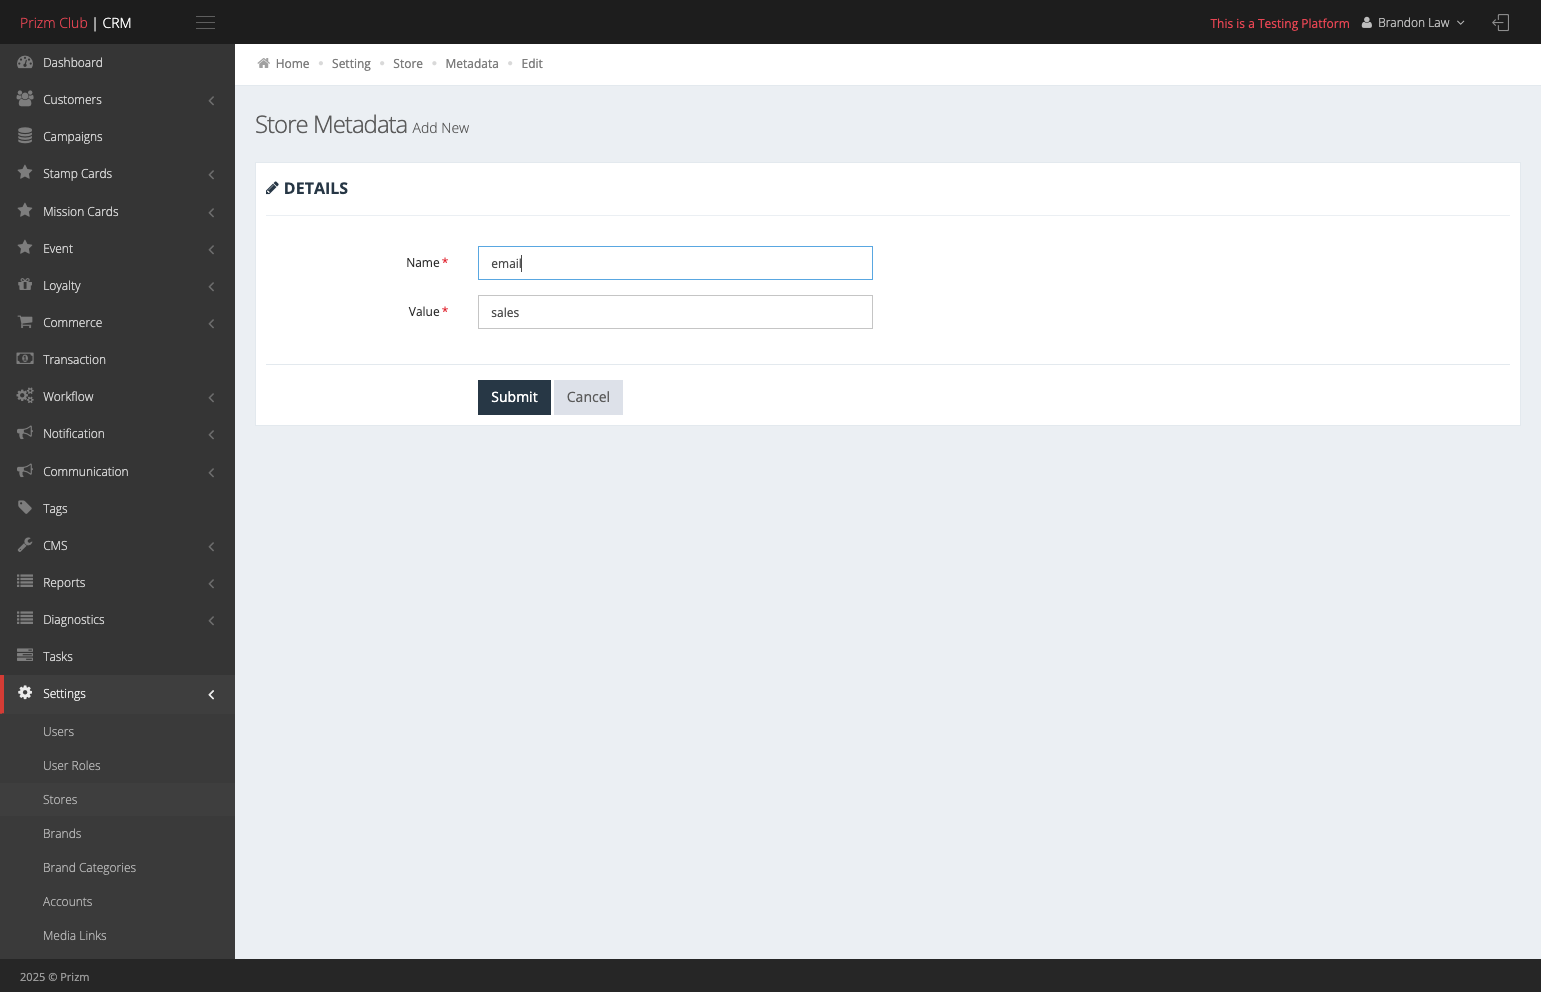The height and width of the screenshot is (992, 1541).
Task: Click the Mission Cards star icon
Action: (25, 211)
